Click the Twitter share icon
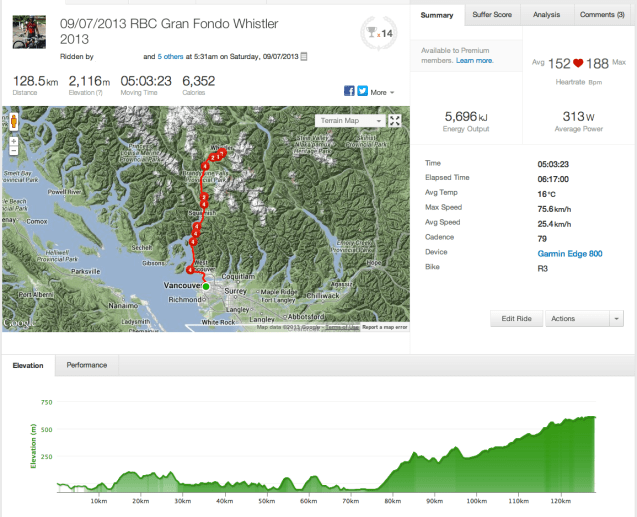Screen dimensions: 637x517 point(362,91)
